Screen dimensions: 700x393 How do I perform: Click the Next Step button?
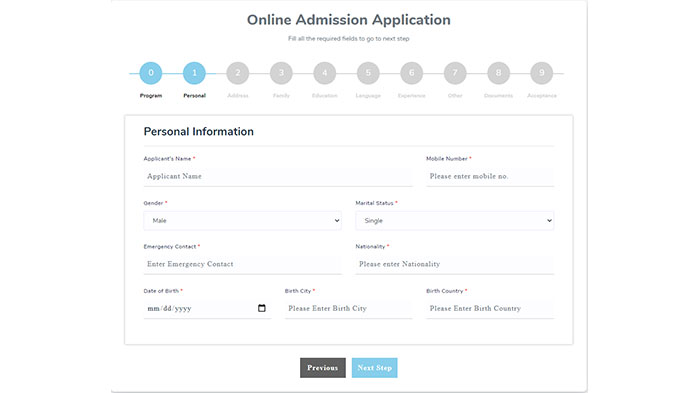(375, 368)
